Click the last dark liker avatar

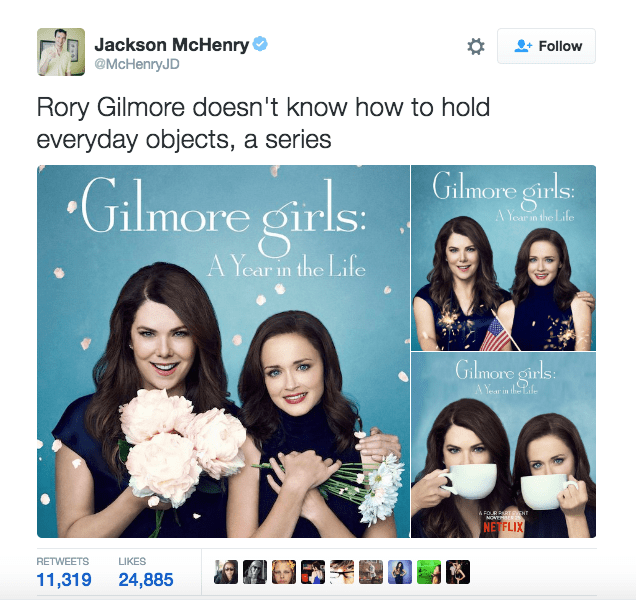pyautogui.click(x=458, y=572)
